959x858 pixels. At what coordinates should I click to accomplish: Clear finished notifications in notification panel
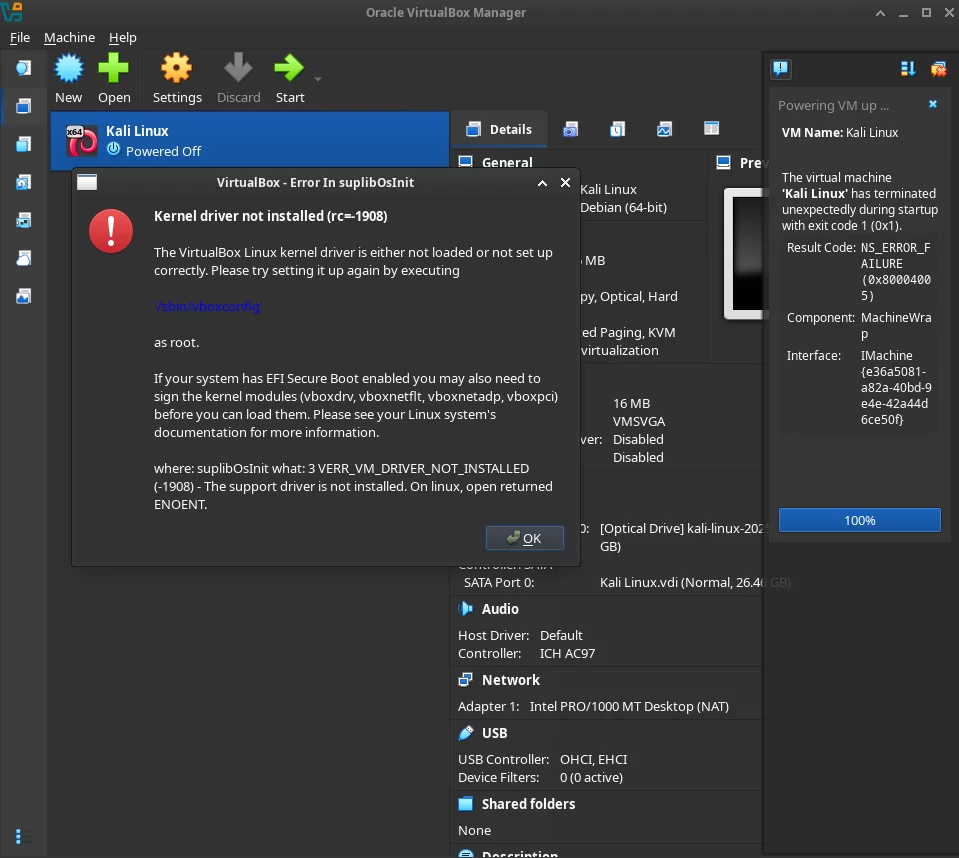[938, 69]
